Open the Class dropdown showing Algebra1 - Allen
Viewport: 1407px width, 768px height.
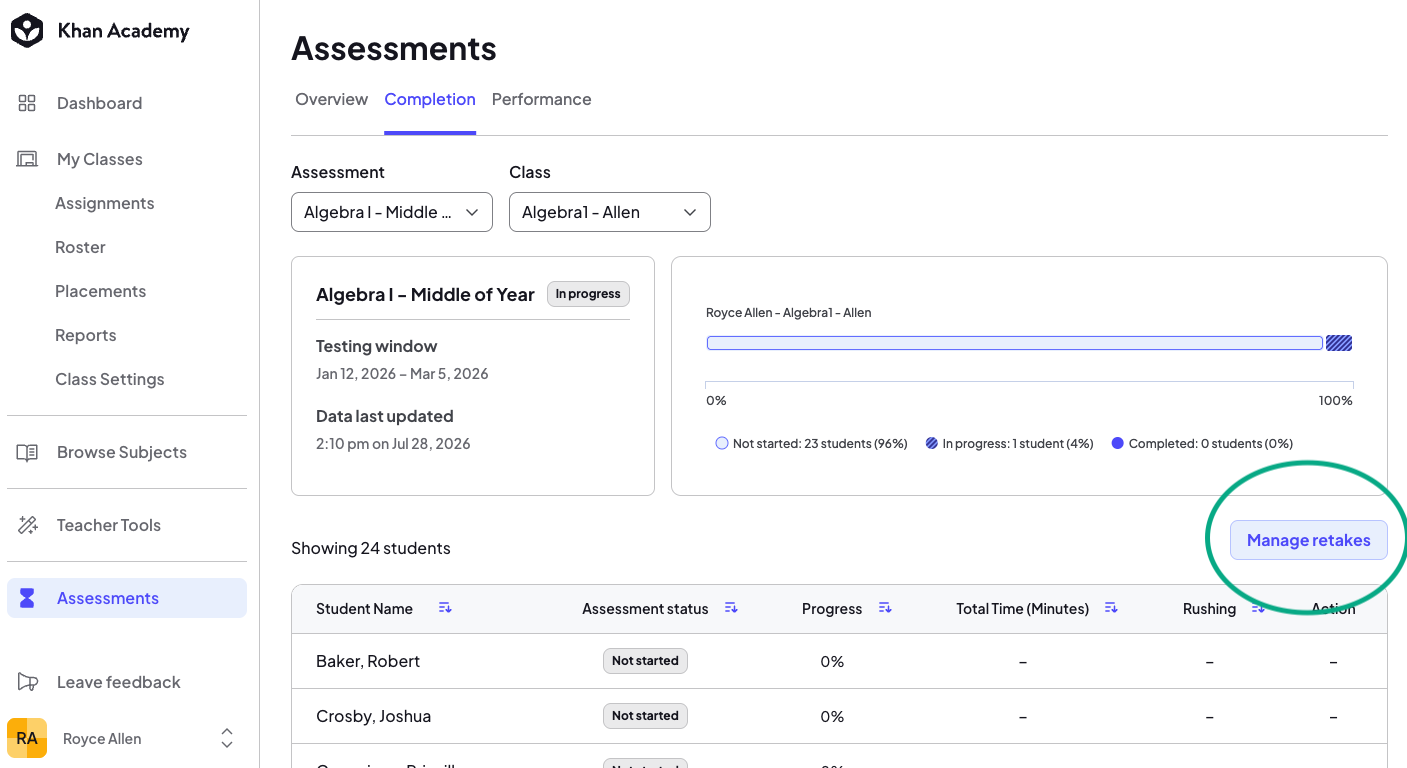610,212
